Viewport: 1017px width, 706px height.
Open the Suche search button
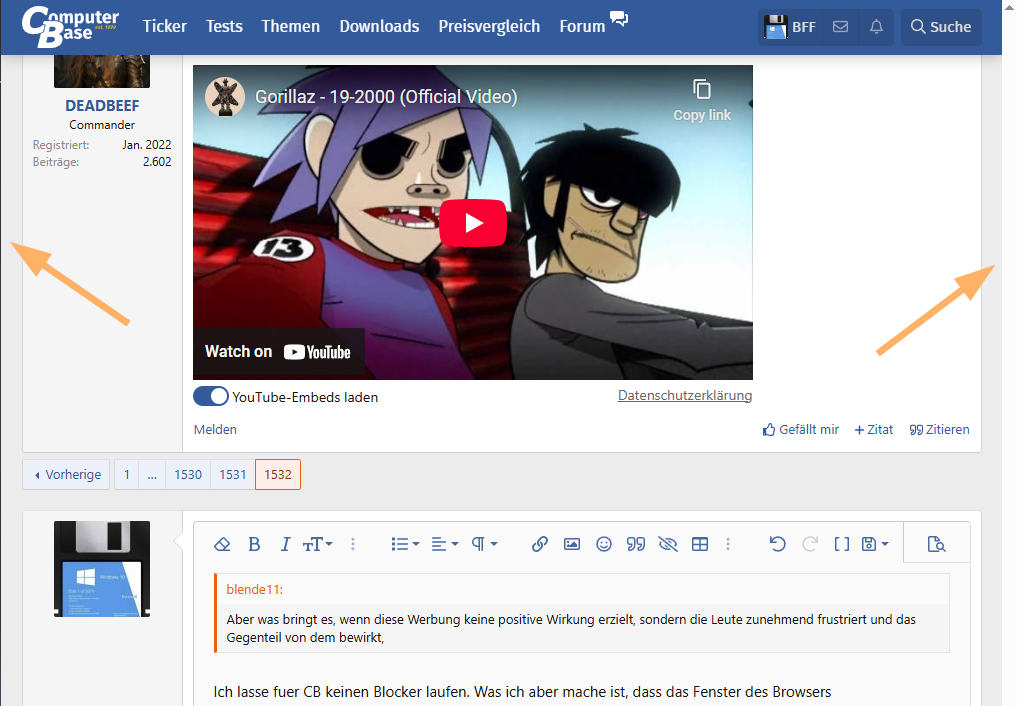coord(941,27)
